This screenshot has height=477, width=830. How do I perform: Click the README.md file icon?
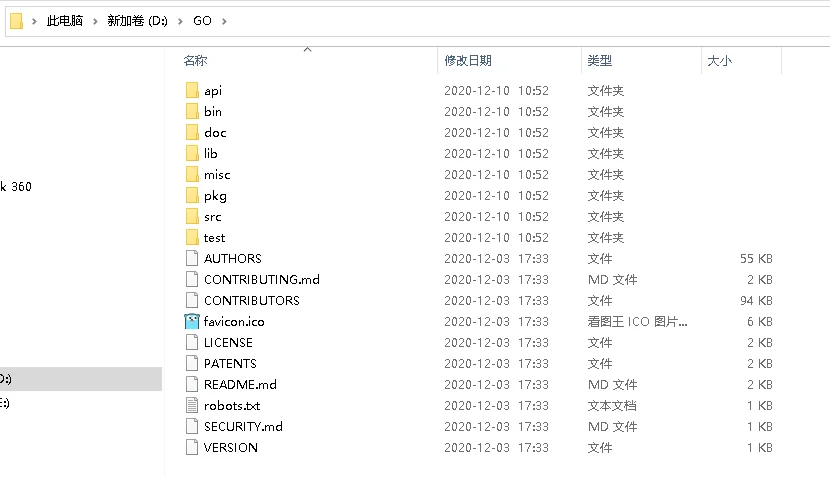point(192,384)
